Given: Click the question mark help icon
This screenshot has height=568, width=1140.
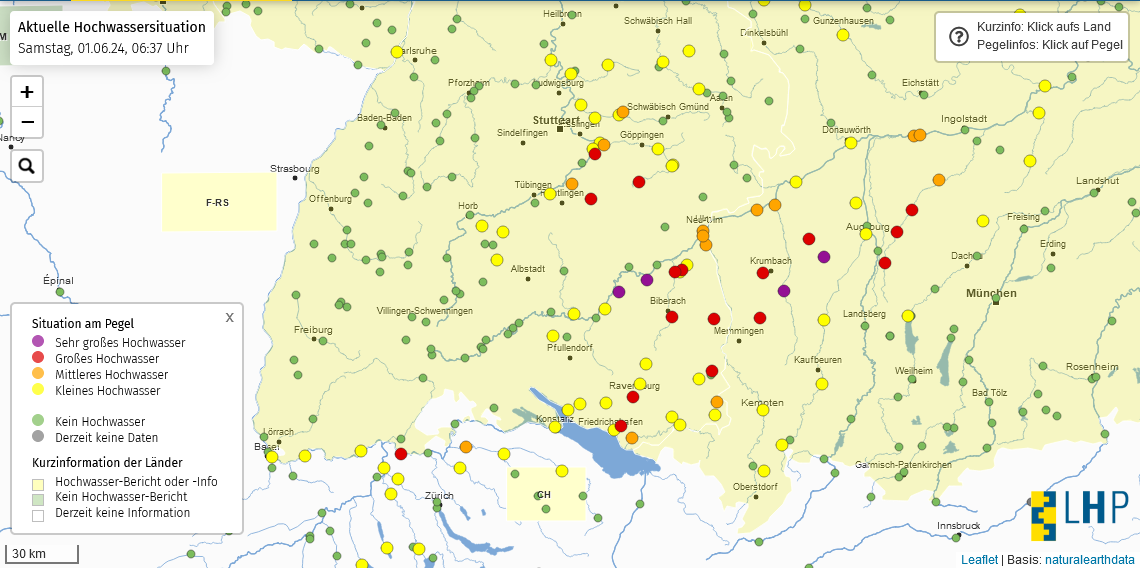Looking at the screenshot, I should click(x=959, y=36).
